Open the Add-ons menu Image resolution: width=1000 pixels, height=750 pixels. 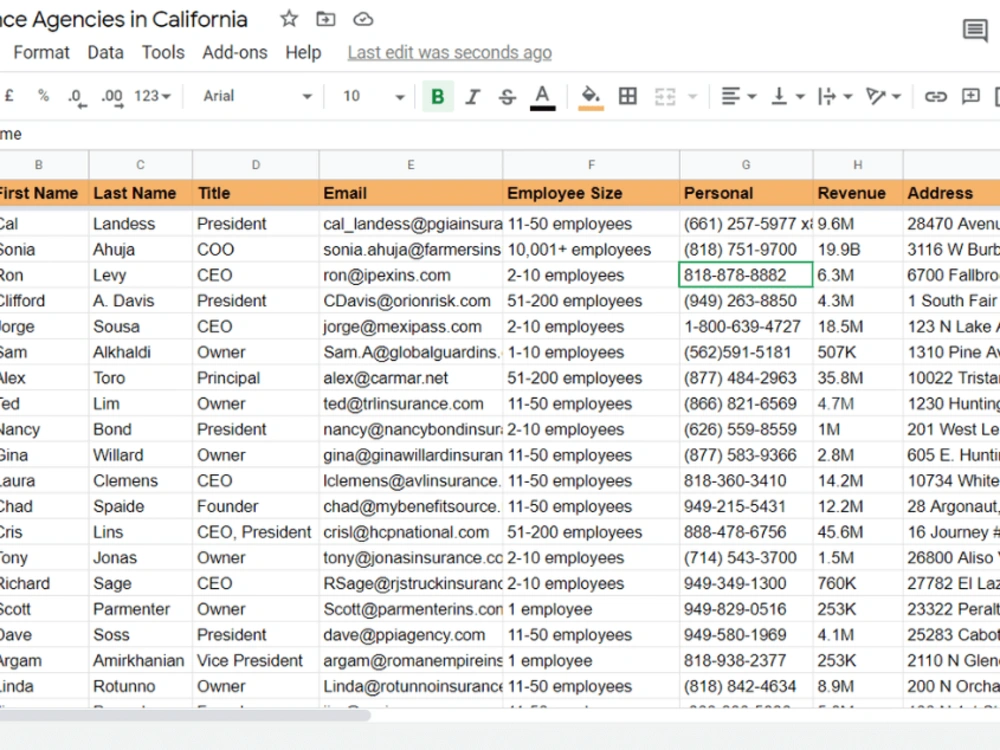(x=235, y=52)
